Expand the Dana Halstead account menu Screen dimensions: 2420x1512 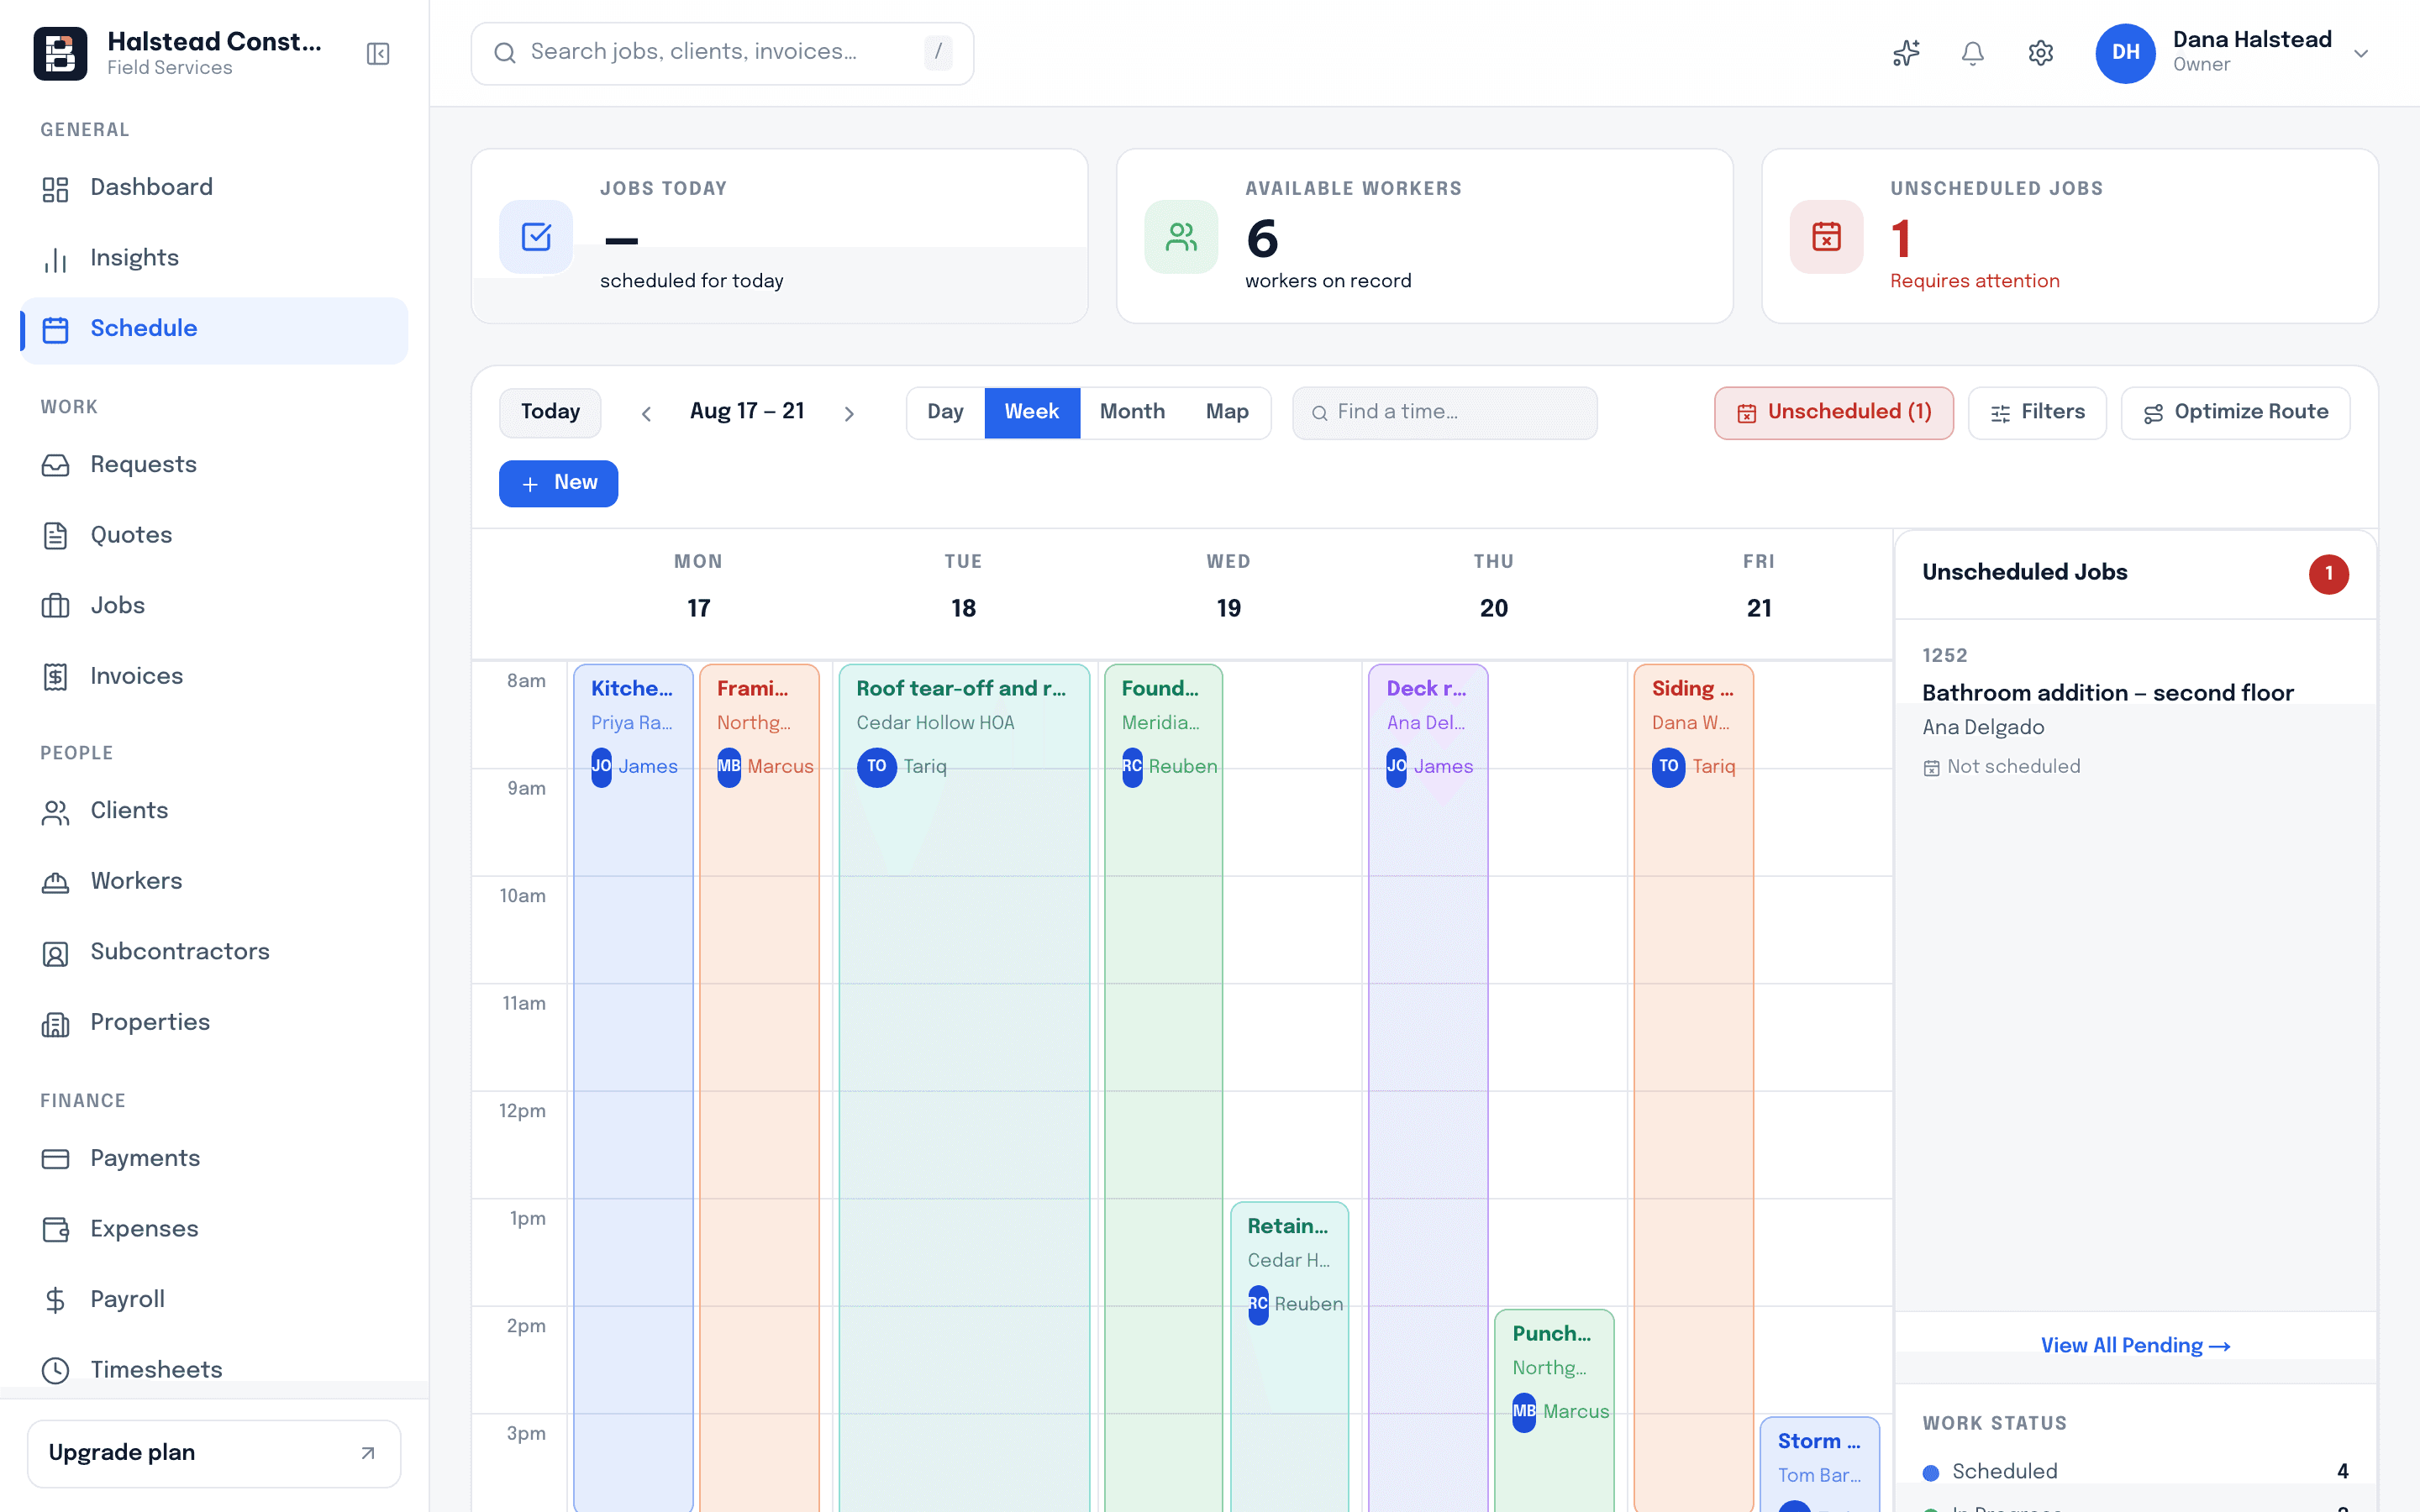point(2361,54)
